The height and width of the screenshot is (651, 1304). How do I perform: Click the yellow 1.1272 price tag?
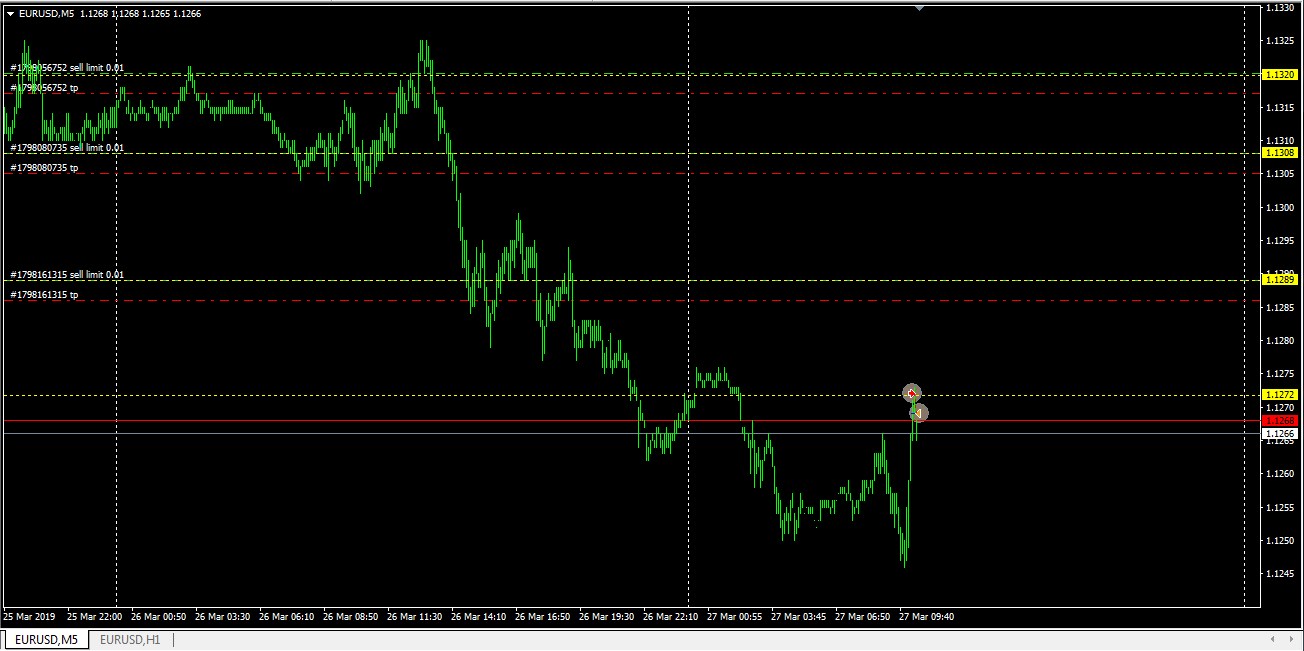[1280, 395]
